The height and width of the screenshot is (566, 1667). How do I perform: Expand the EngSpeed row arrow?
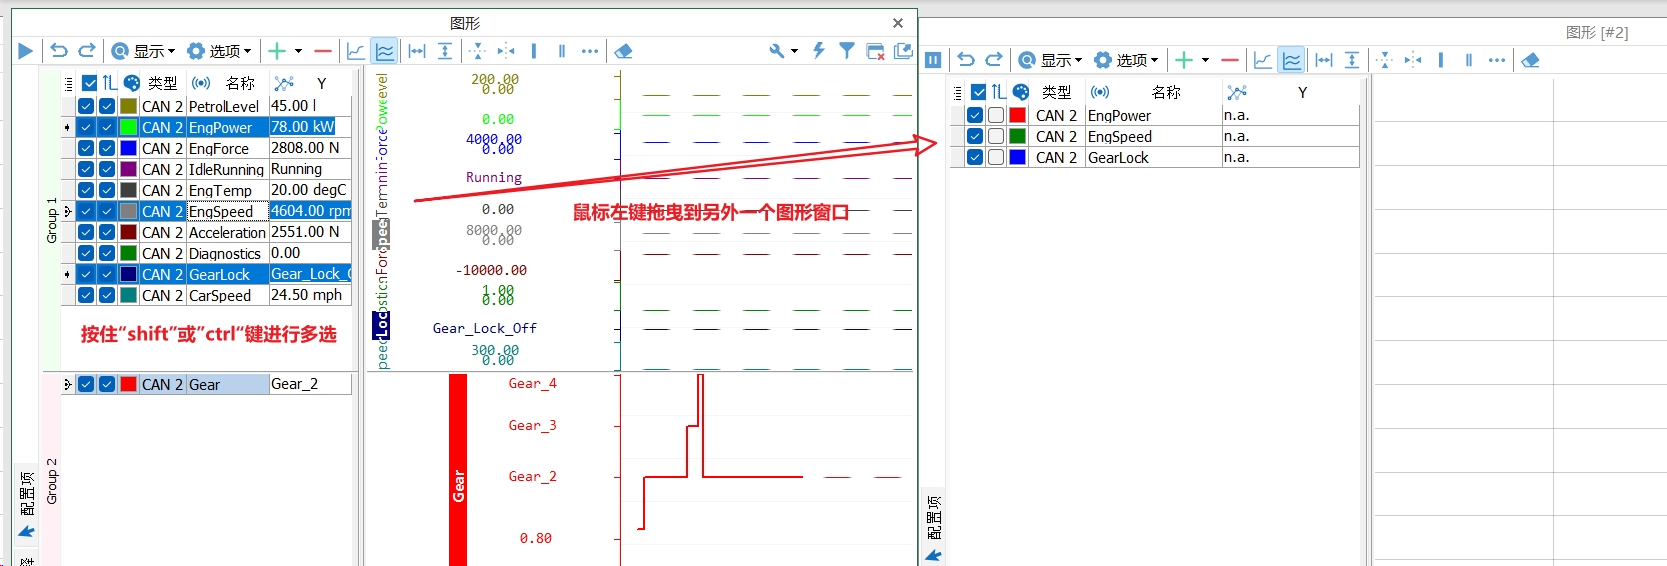pyautogui.click(x=67, y=211)
